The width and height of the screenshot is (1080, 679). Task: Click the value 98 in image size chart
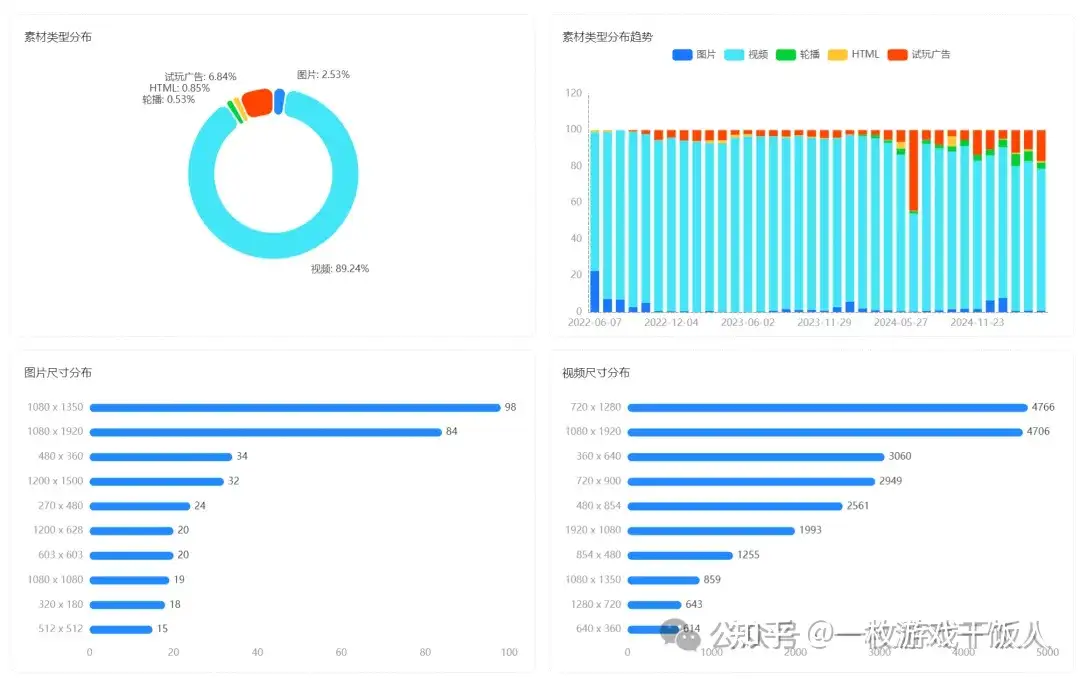coord(510,407)
